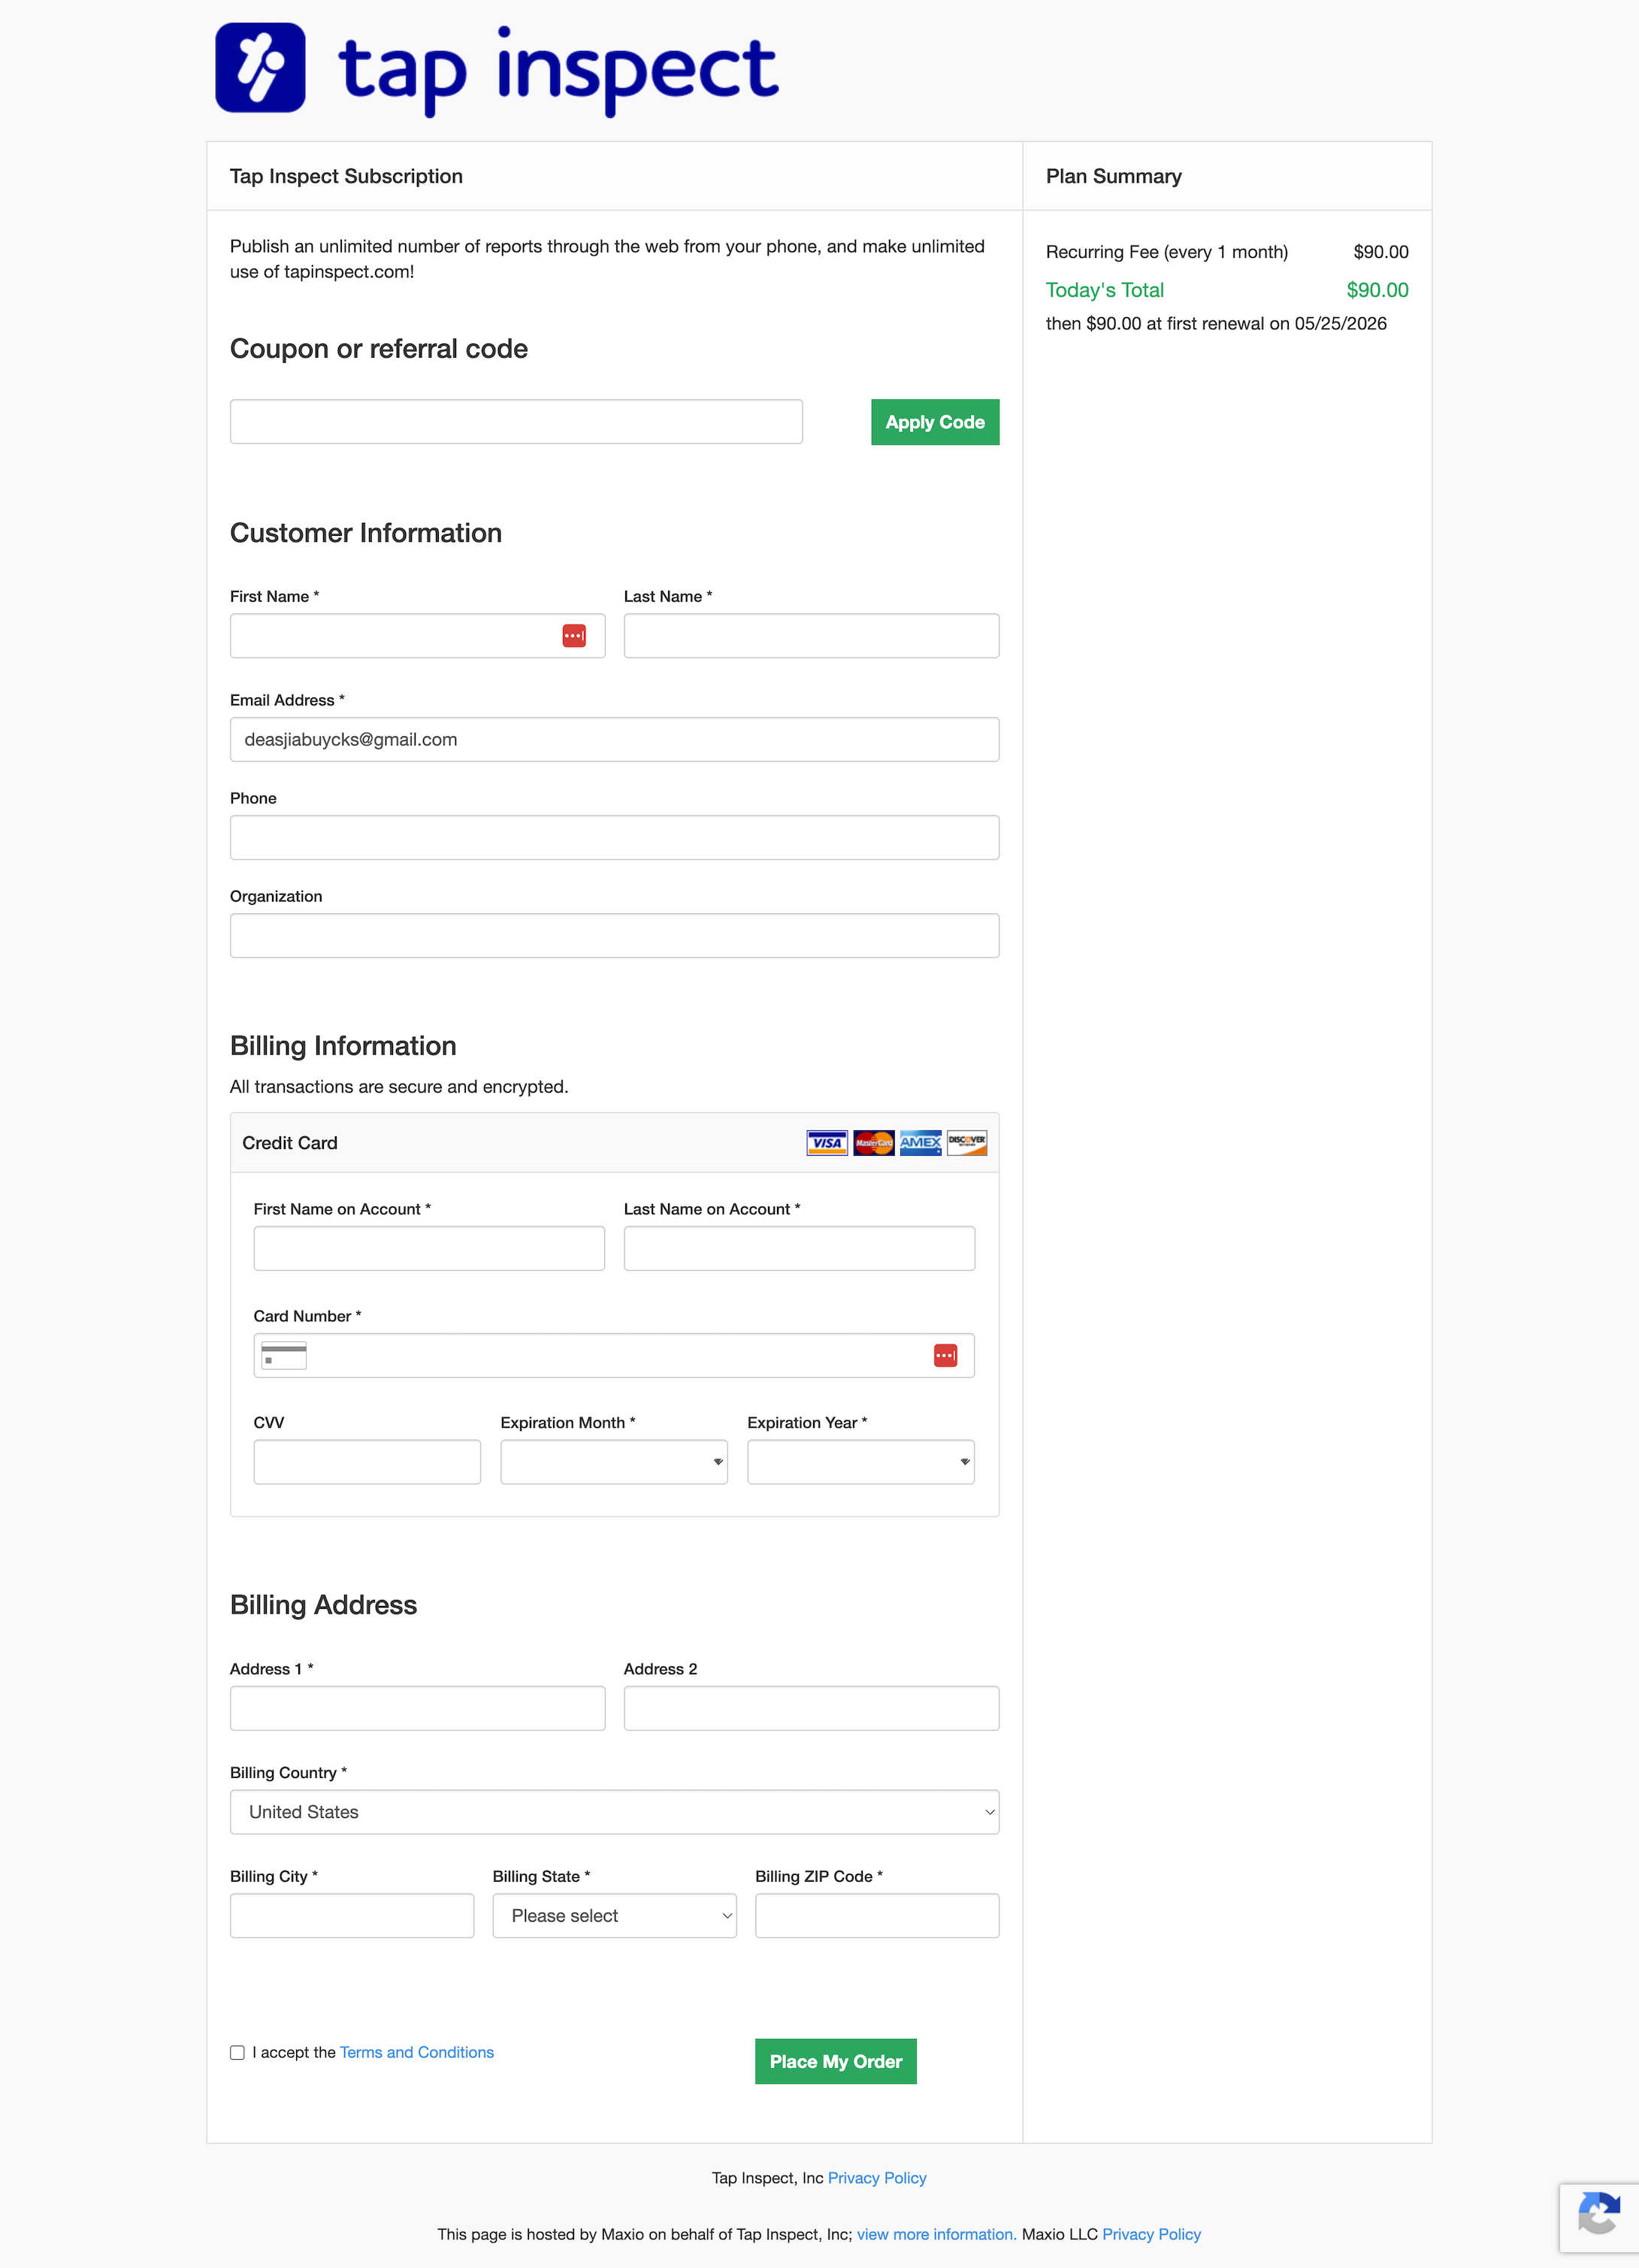
Task: Click the Discover card icon
Action: coord(966,1142)
